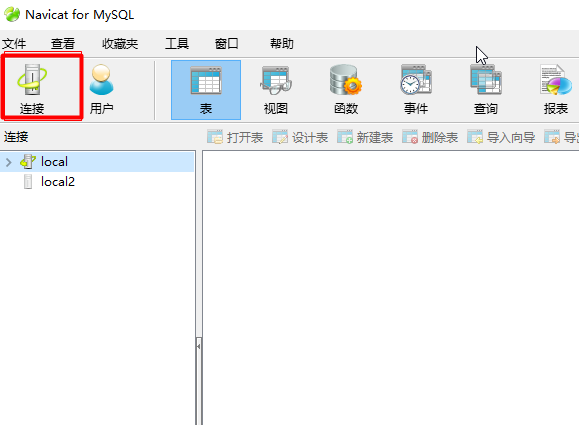Open the 函数 functions icon
The height and width of the screenshot is (425, 579).
coord(346,90)
